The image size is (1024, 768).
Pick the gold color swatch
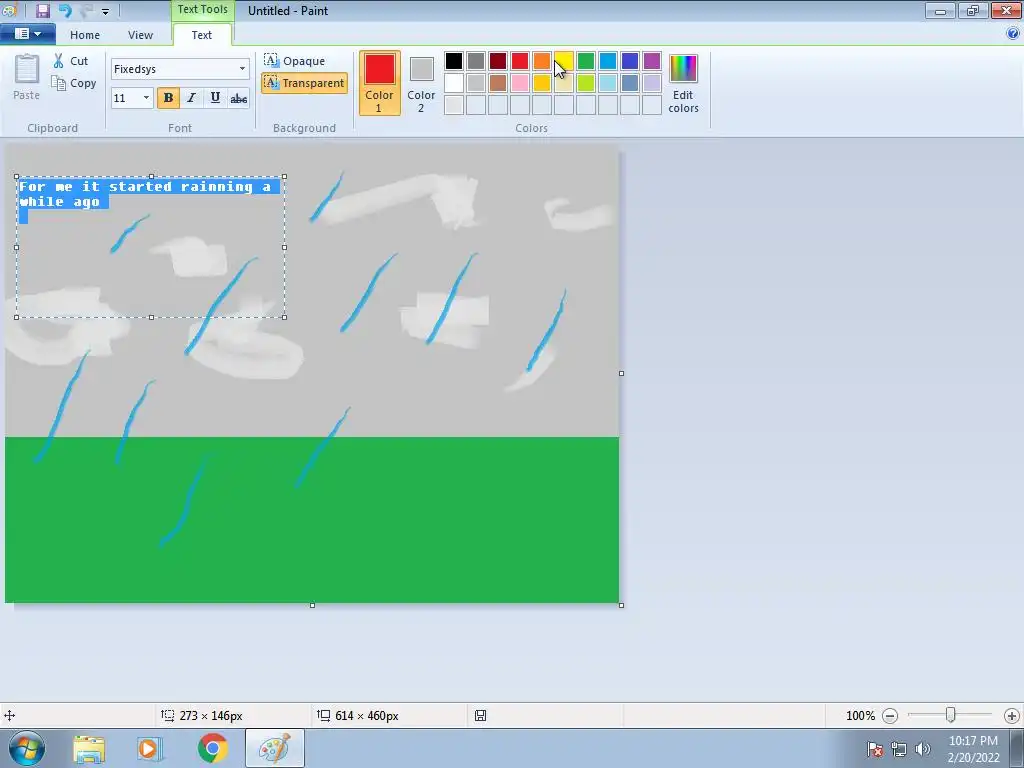point(542,83)
